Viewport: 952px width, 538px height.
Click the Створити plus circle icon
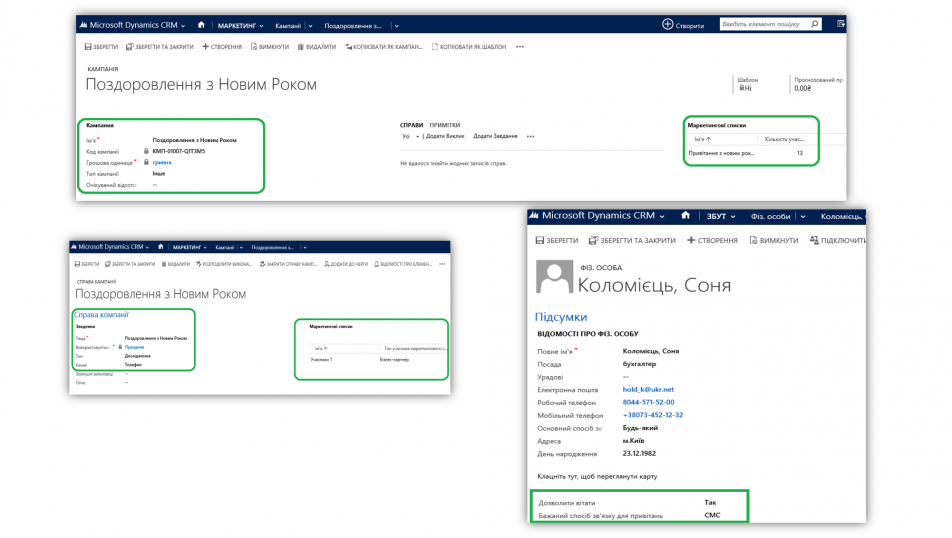[x=667, y=24]
